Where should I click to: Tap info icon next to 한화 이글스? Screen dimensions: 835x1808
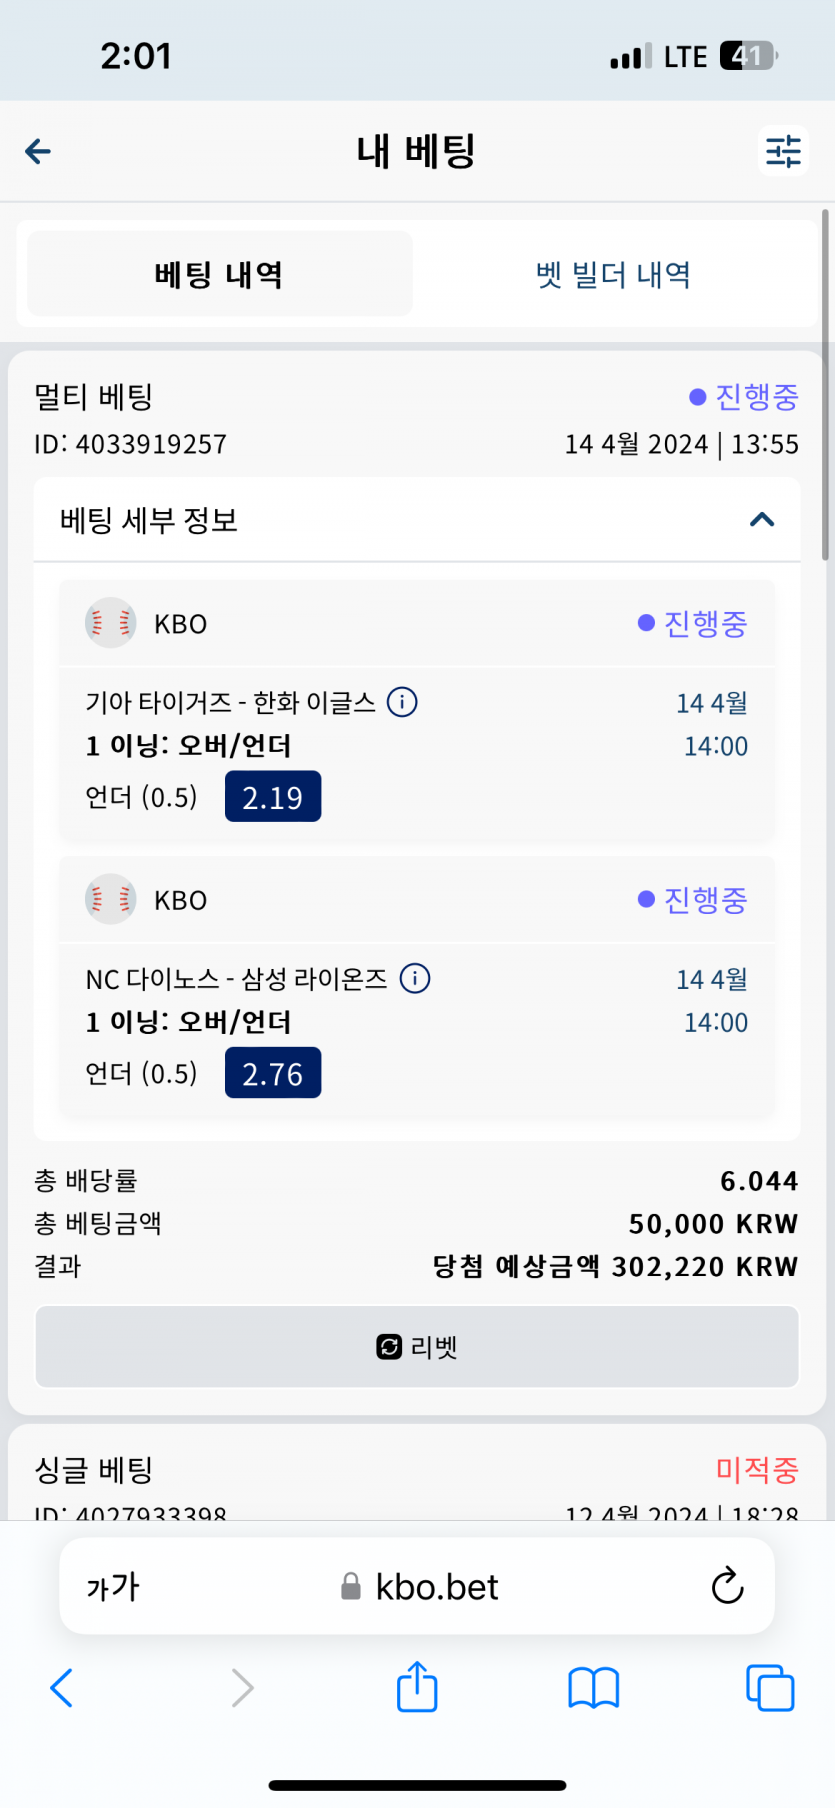click(x=402, y=703)
